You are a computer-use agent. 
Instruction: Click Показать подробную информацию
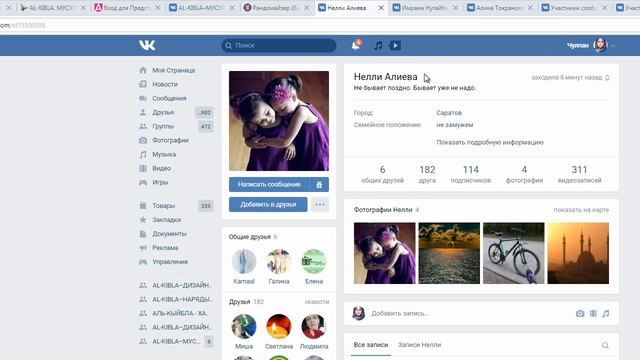click(x=490, y=142)
